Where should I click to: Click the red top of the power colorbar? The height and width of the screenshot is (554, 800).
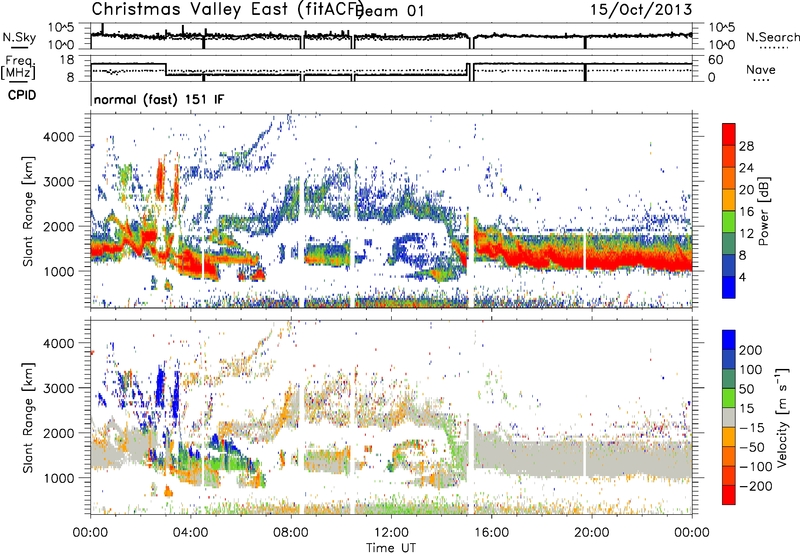[729, 134]
